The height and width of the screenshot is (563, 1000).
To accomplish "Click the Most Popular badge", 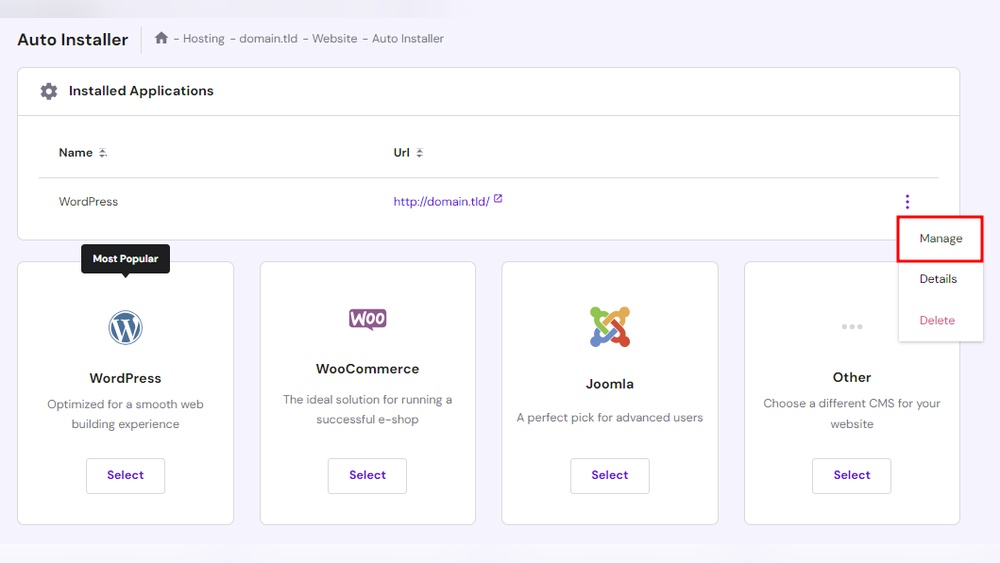I will tap(125, 259).
